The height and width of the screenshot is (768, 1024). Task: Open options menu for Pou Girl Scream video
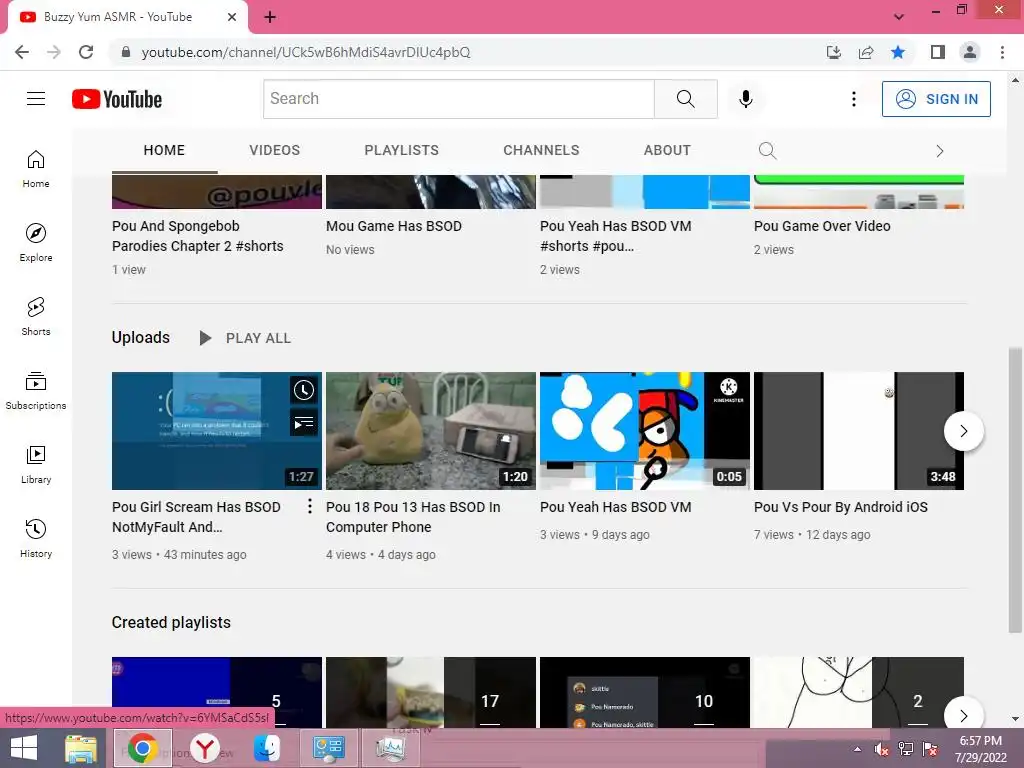coord(310,506)
